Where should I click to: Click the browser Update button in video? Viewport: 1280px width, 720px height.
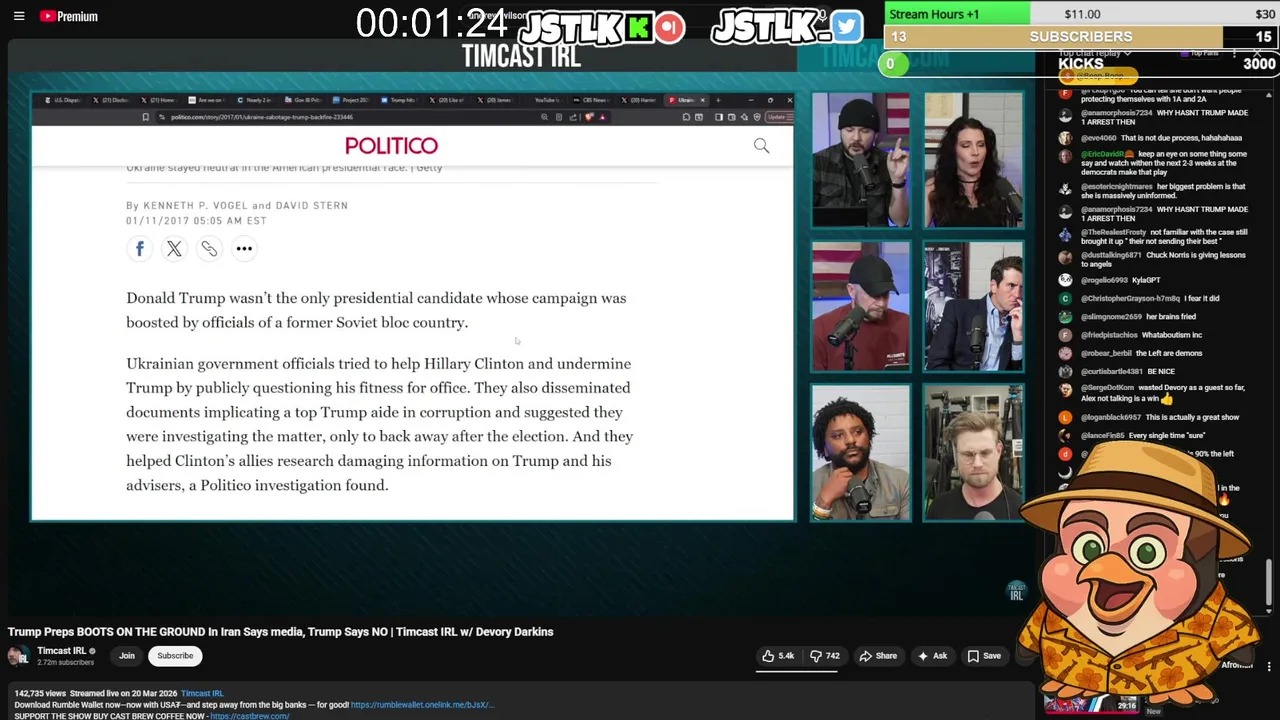click(778, 117)
